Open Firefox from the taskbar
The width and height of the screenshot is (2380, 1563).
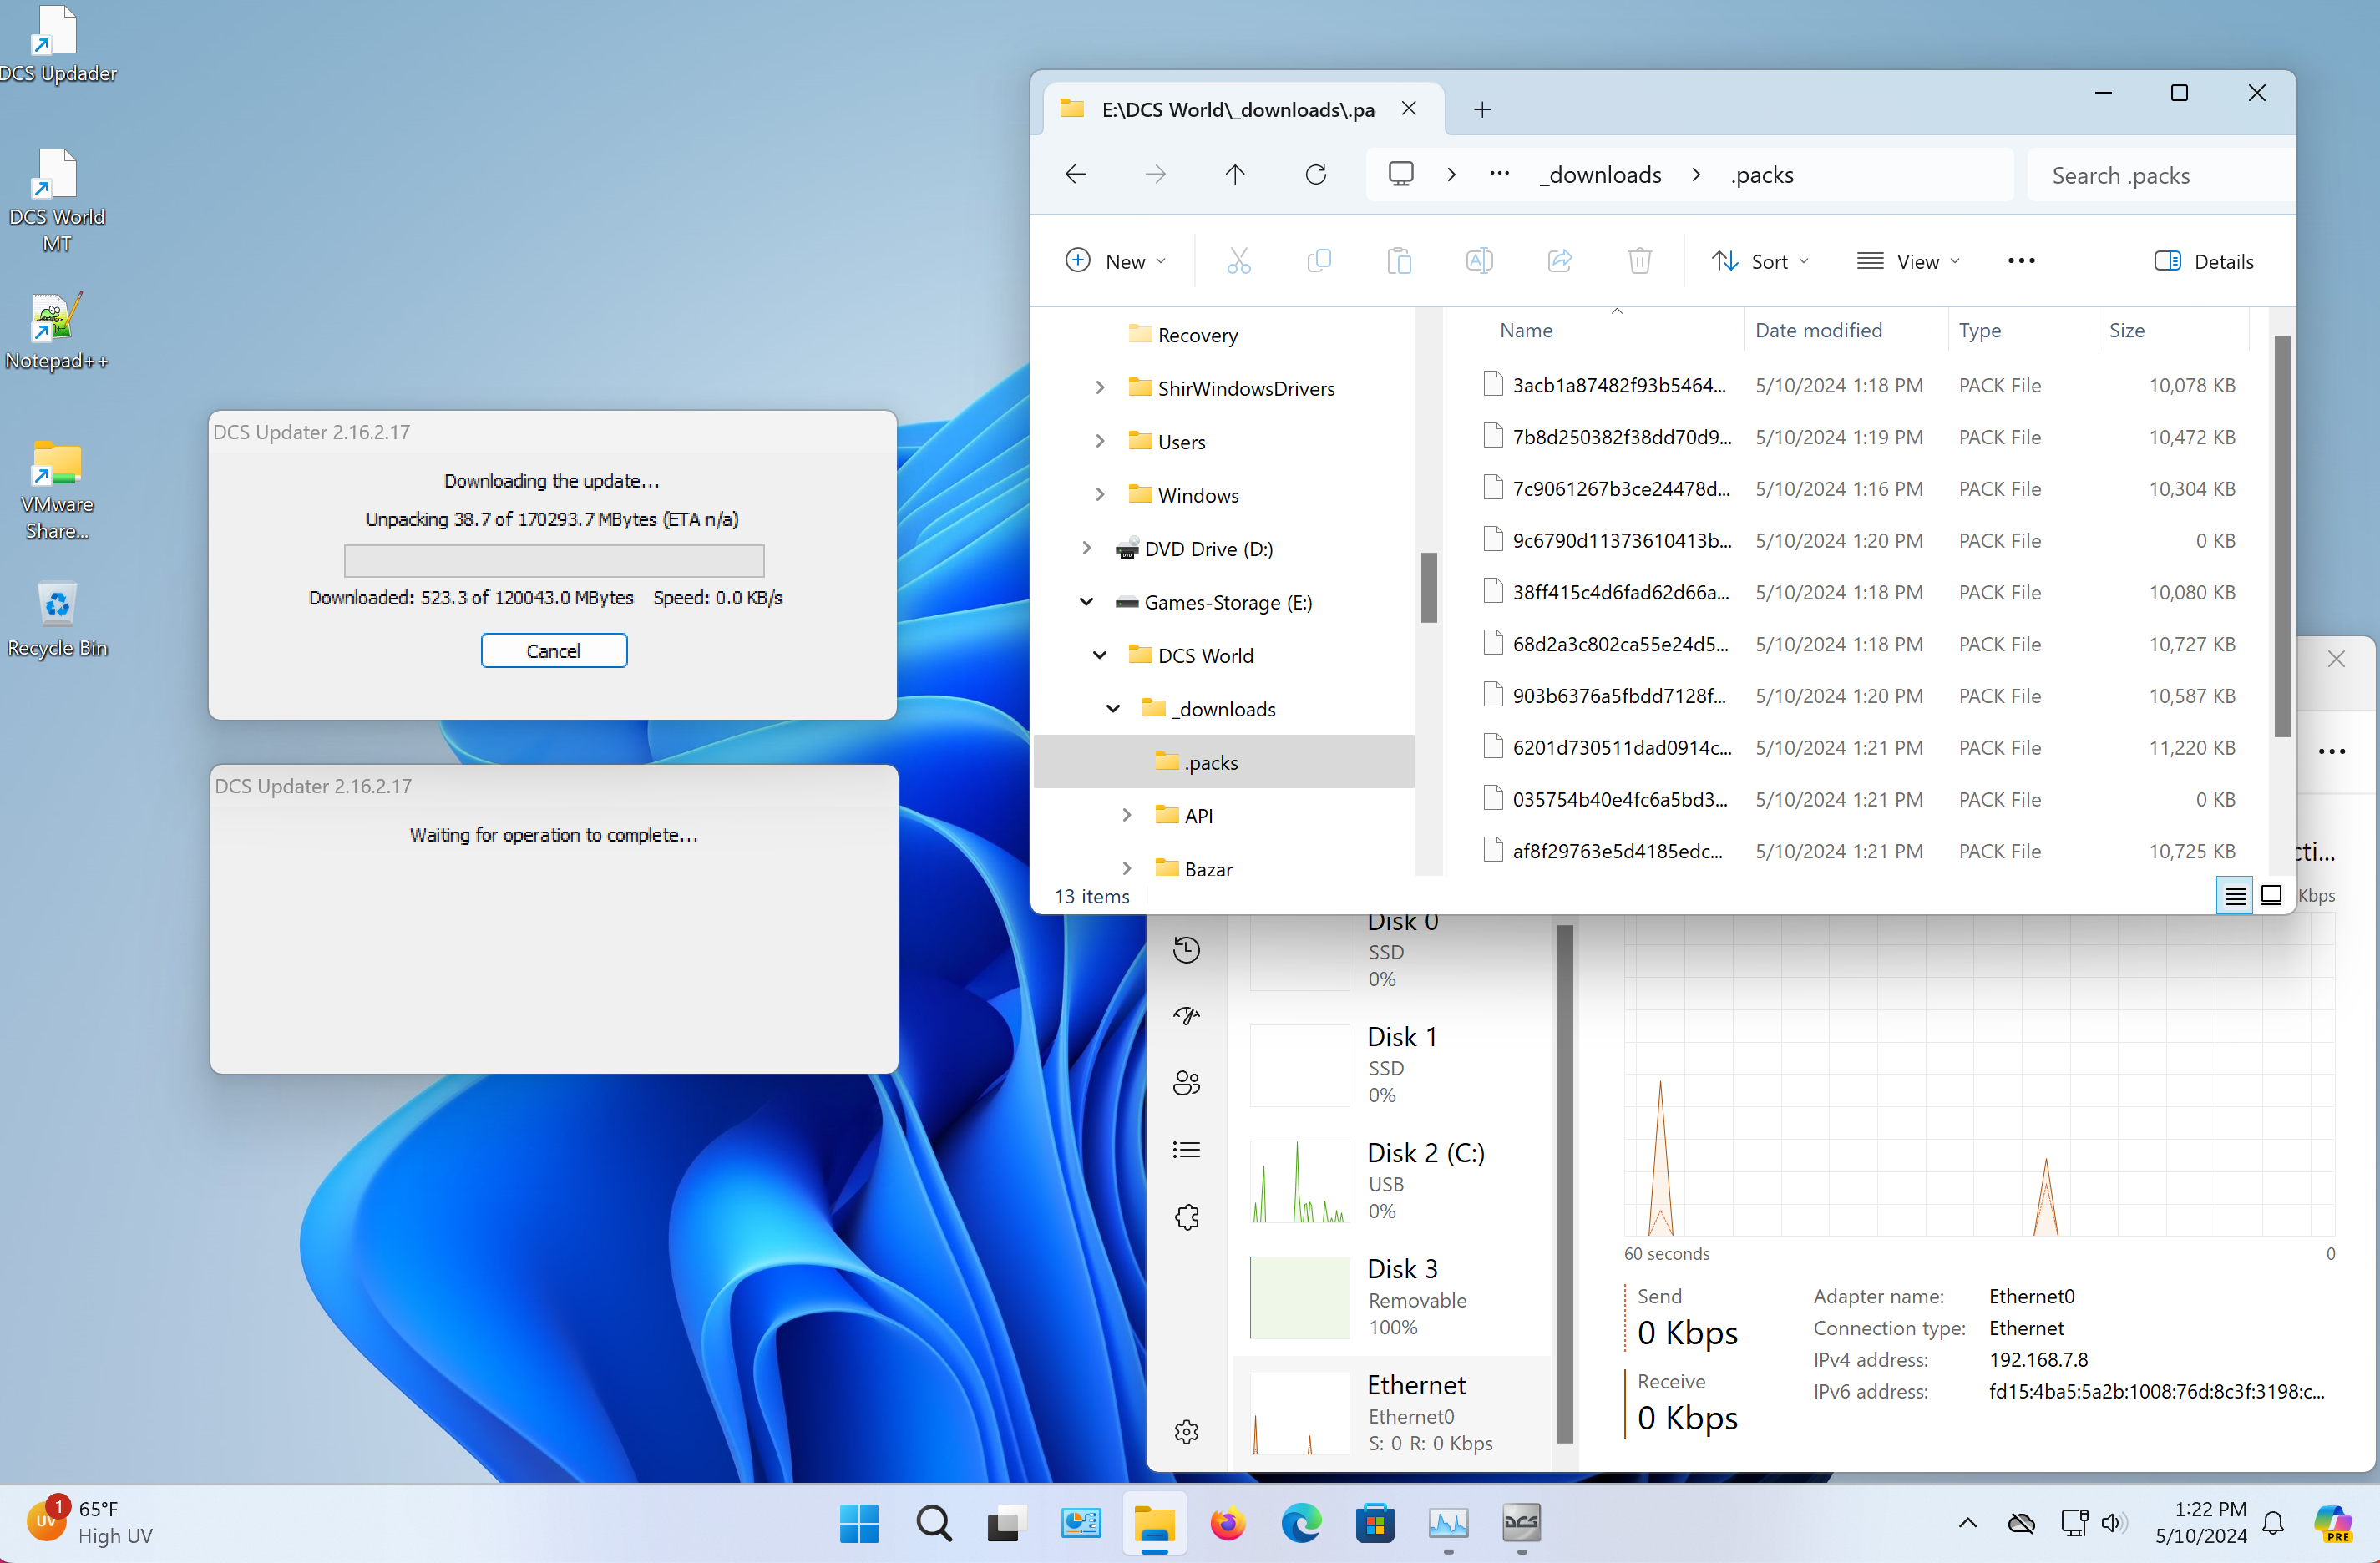coord(1227,1523)
